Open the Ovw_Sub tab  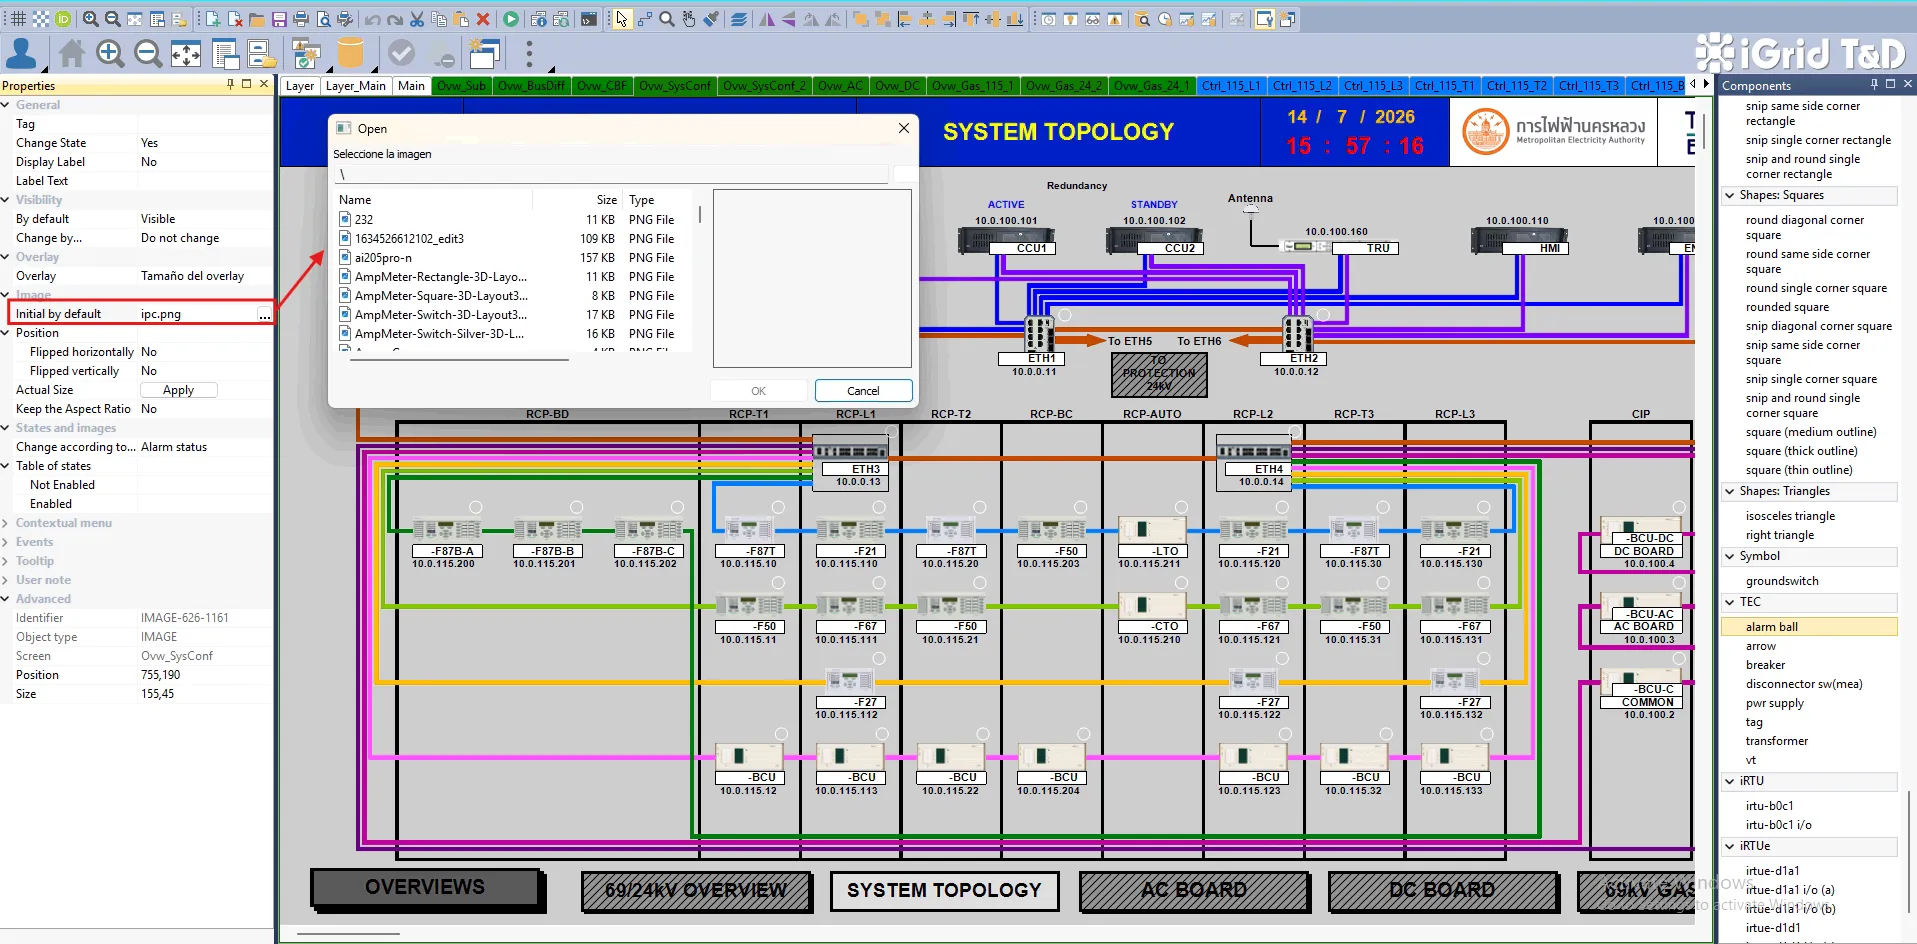pyautogui.click(x=461, y=86)
